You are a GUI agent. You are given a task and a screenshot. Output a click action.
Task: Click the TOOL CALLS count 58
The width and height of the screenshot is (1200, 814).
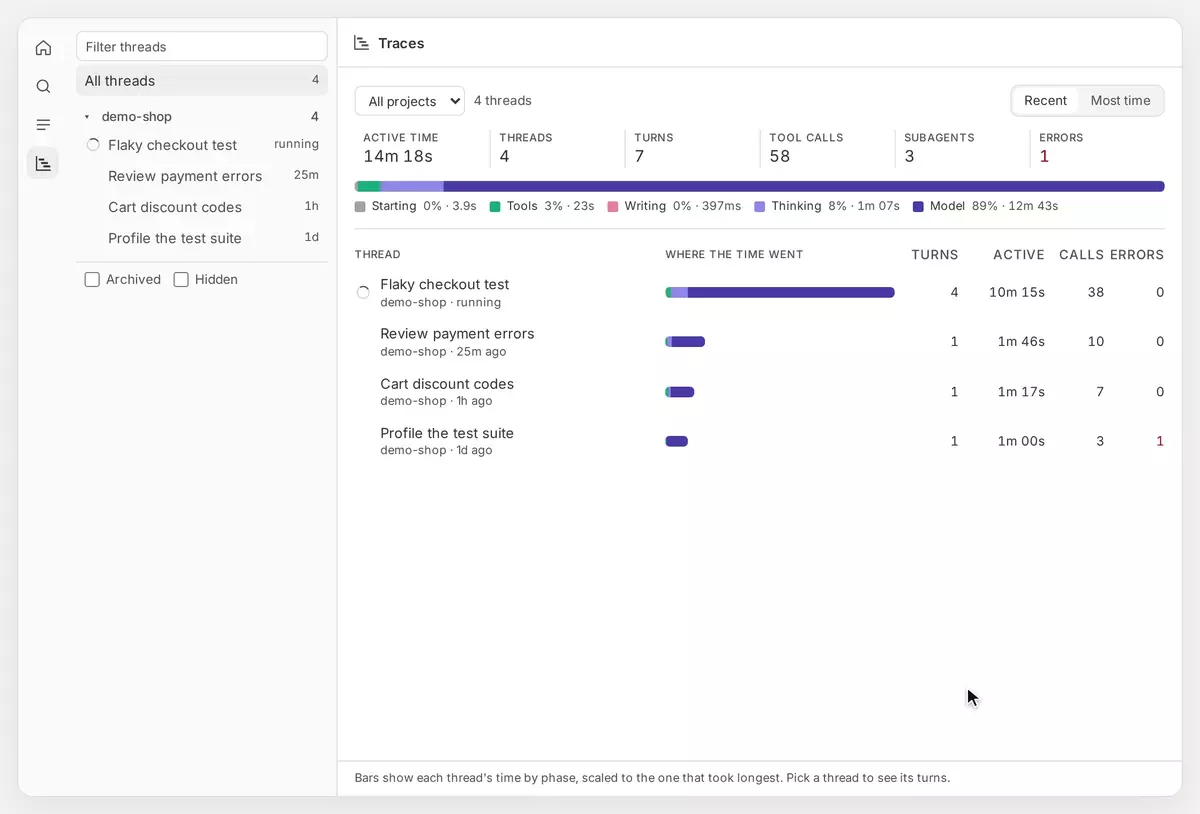(780, 156)
